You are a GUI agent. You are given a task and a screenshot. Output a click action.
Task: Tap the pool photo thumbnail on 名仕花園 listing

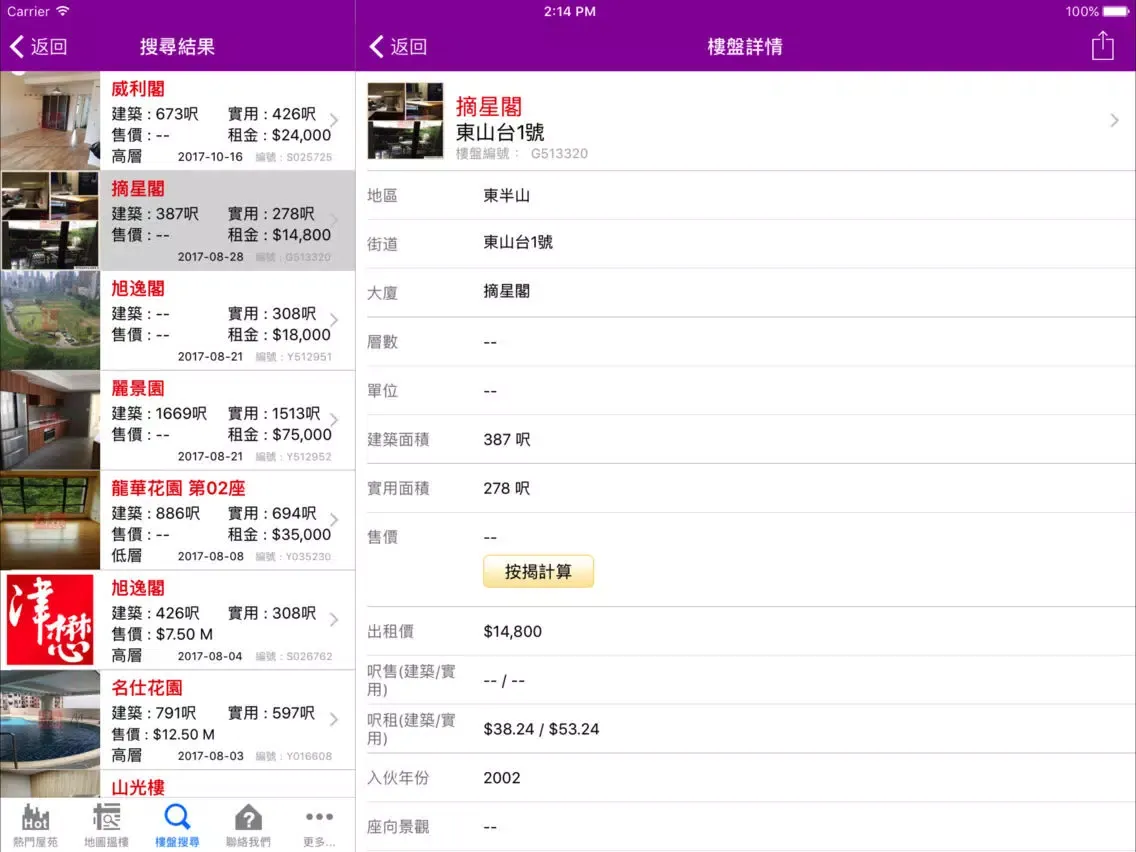(50, 720)
